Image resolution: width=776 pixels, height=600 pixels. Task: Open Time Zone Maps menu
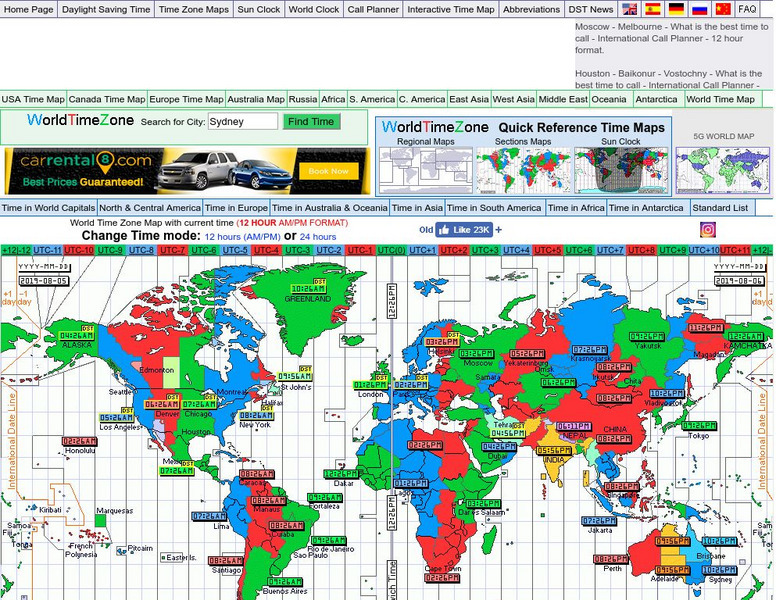click(x=194, y=9)
